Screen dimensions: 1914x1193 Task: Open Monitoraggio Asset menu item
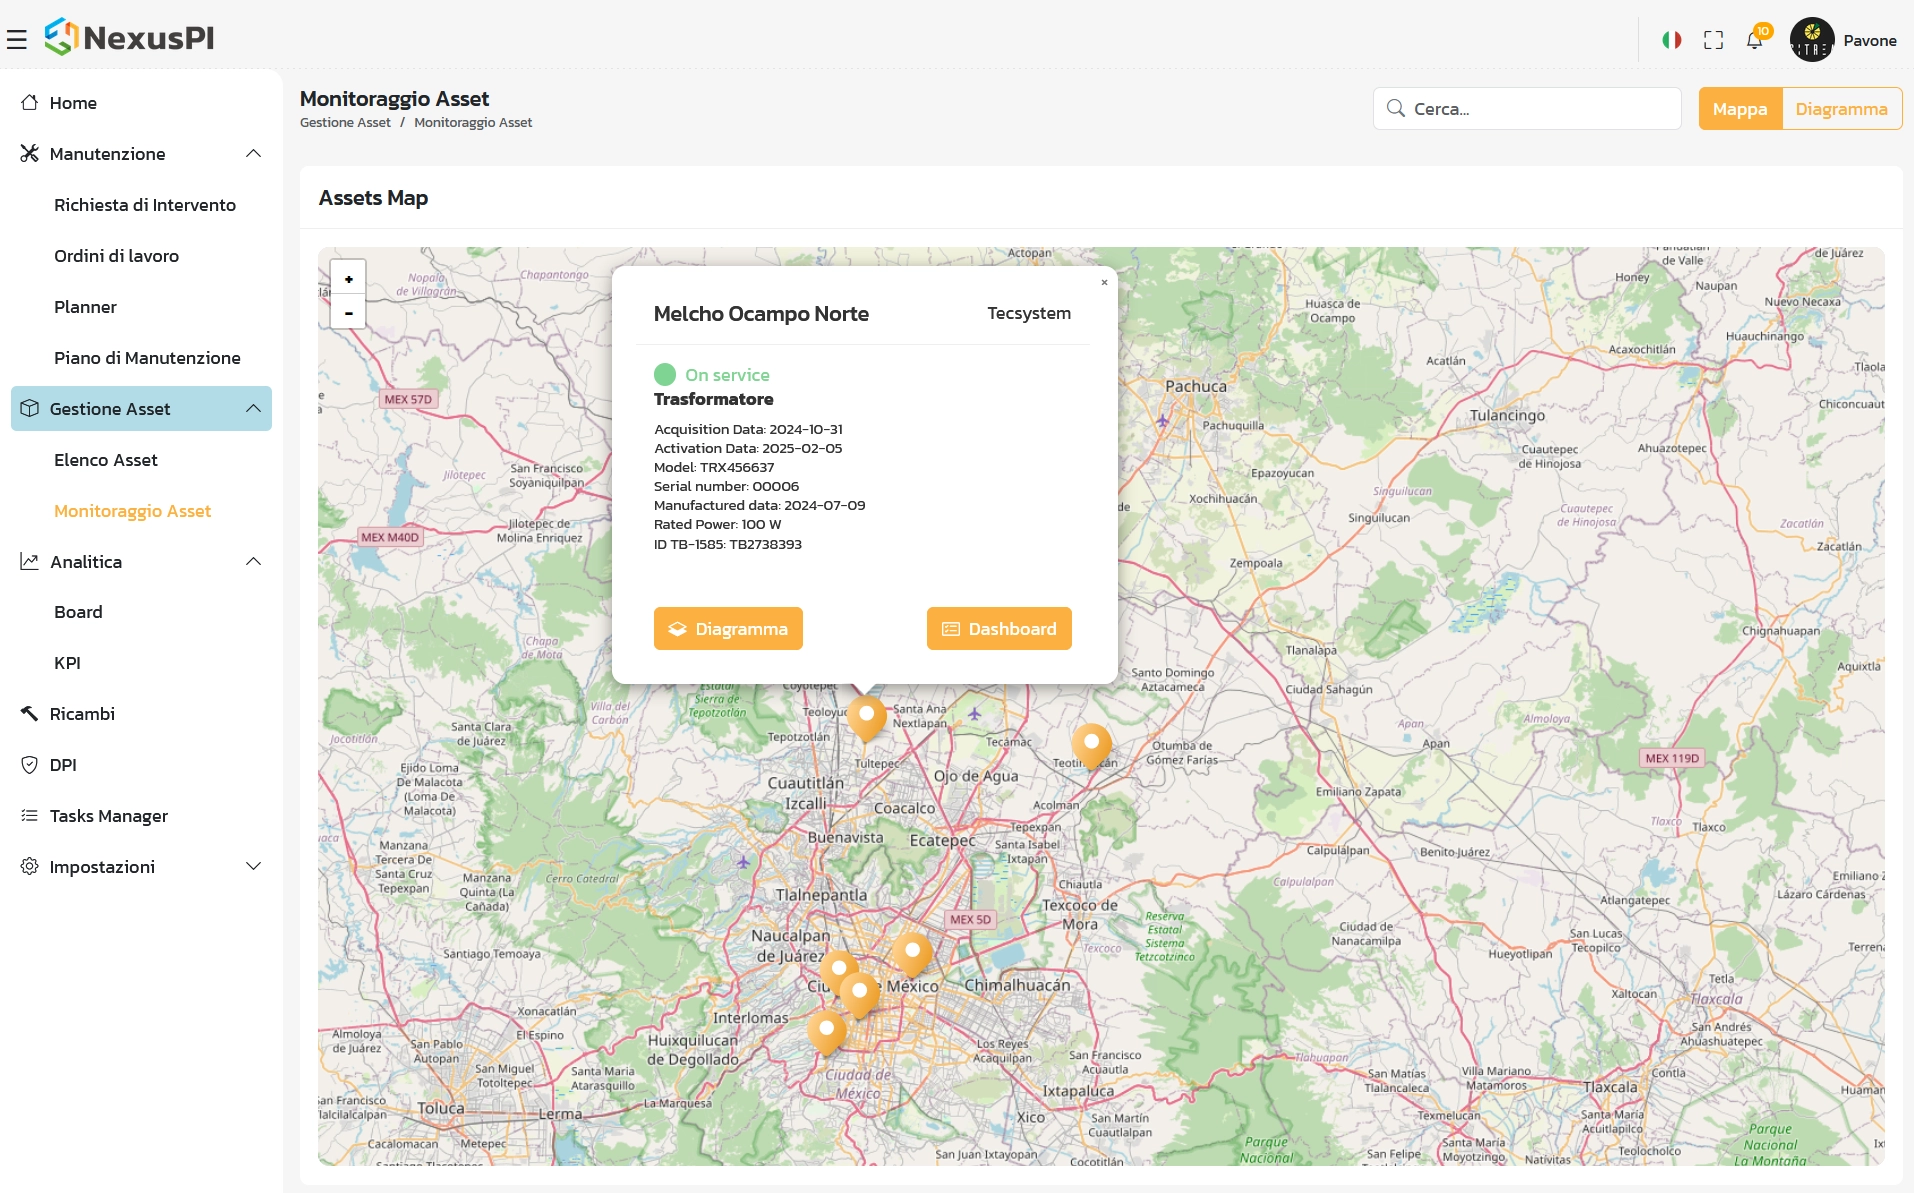click(x=133, y=510)
